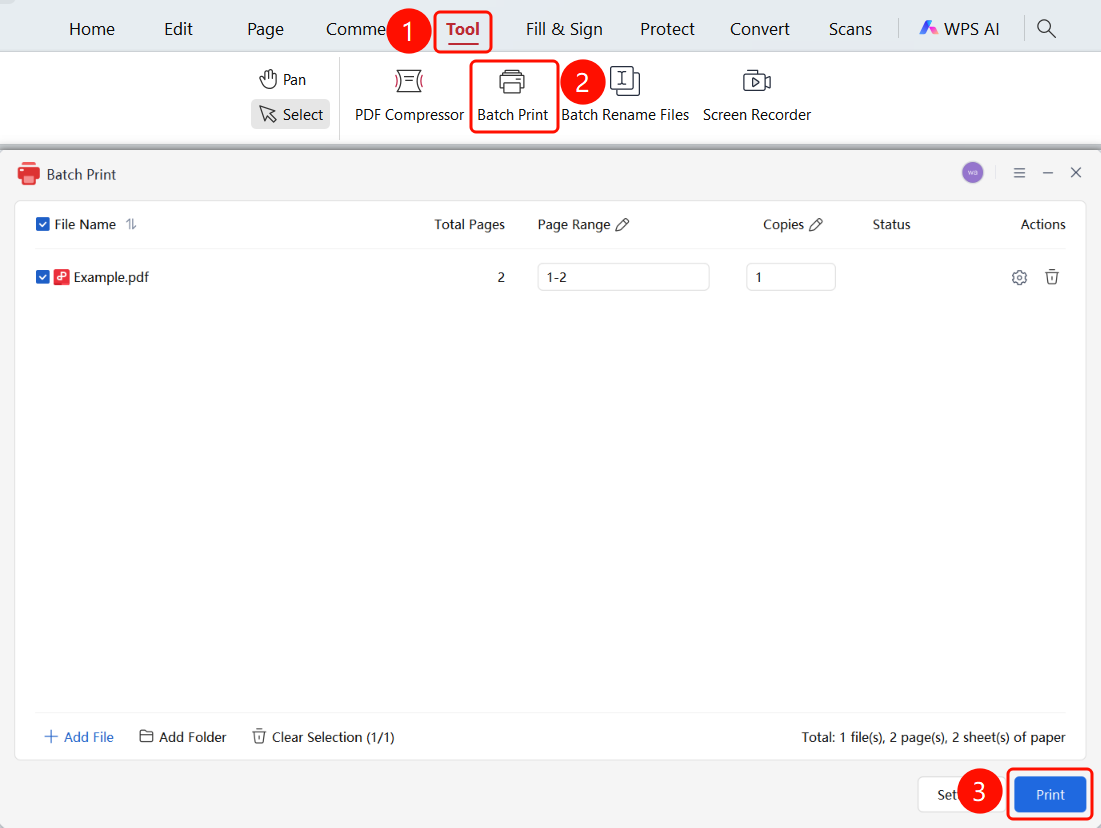
Task: Go to the Scans tab
Action: tap(850, 29)
